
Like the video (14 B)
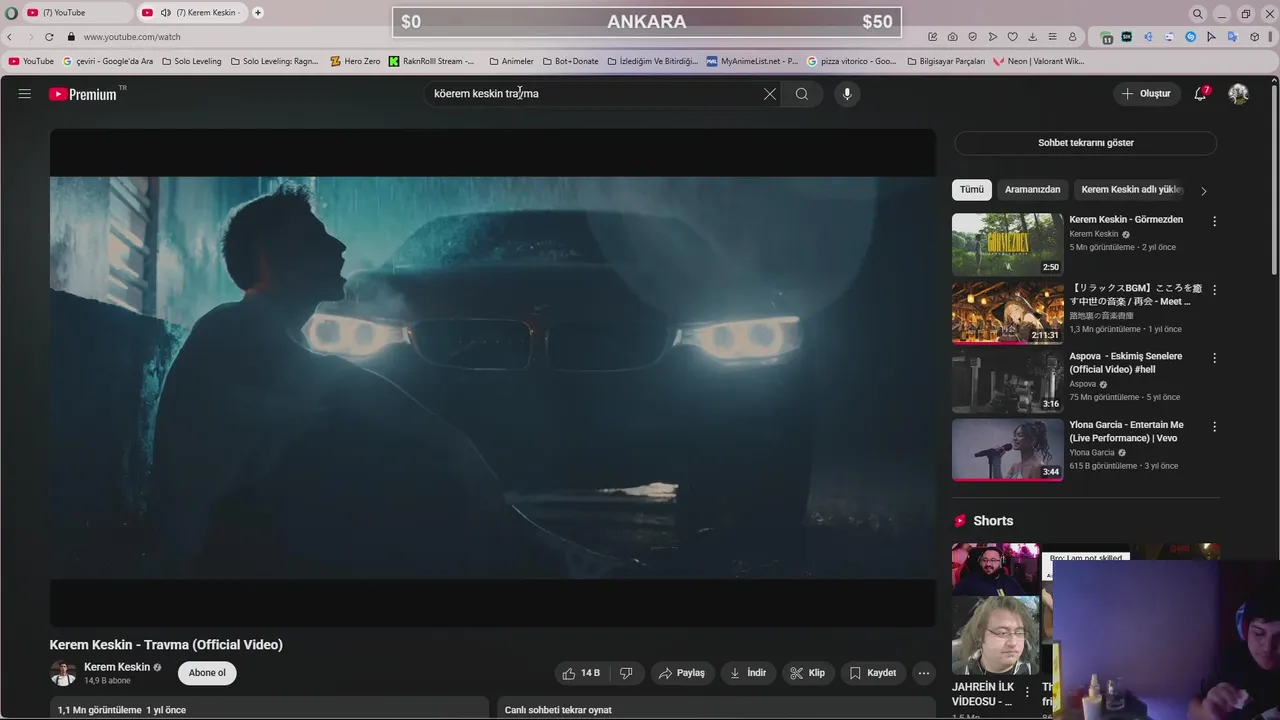(581, 673)
